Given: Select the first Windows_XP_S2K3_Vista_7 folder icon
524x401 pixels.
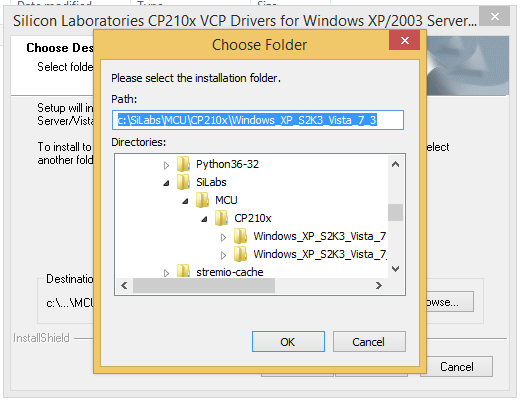Looking at the screenshot, I should [x=240, y=236].
